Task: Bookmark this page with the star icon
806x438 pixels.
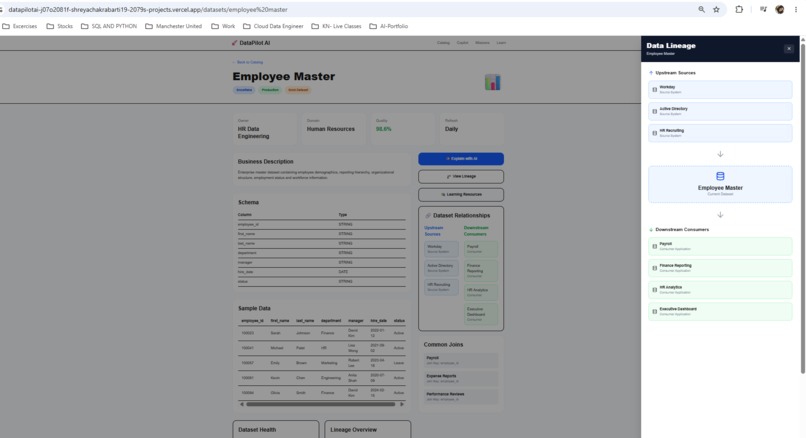Action: click(x=716, y=9)
